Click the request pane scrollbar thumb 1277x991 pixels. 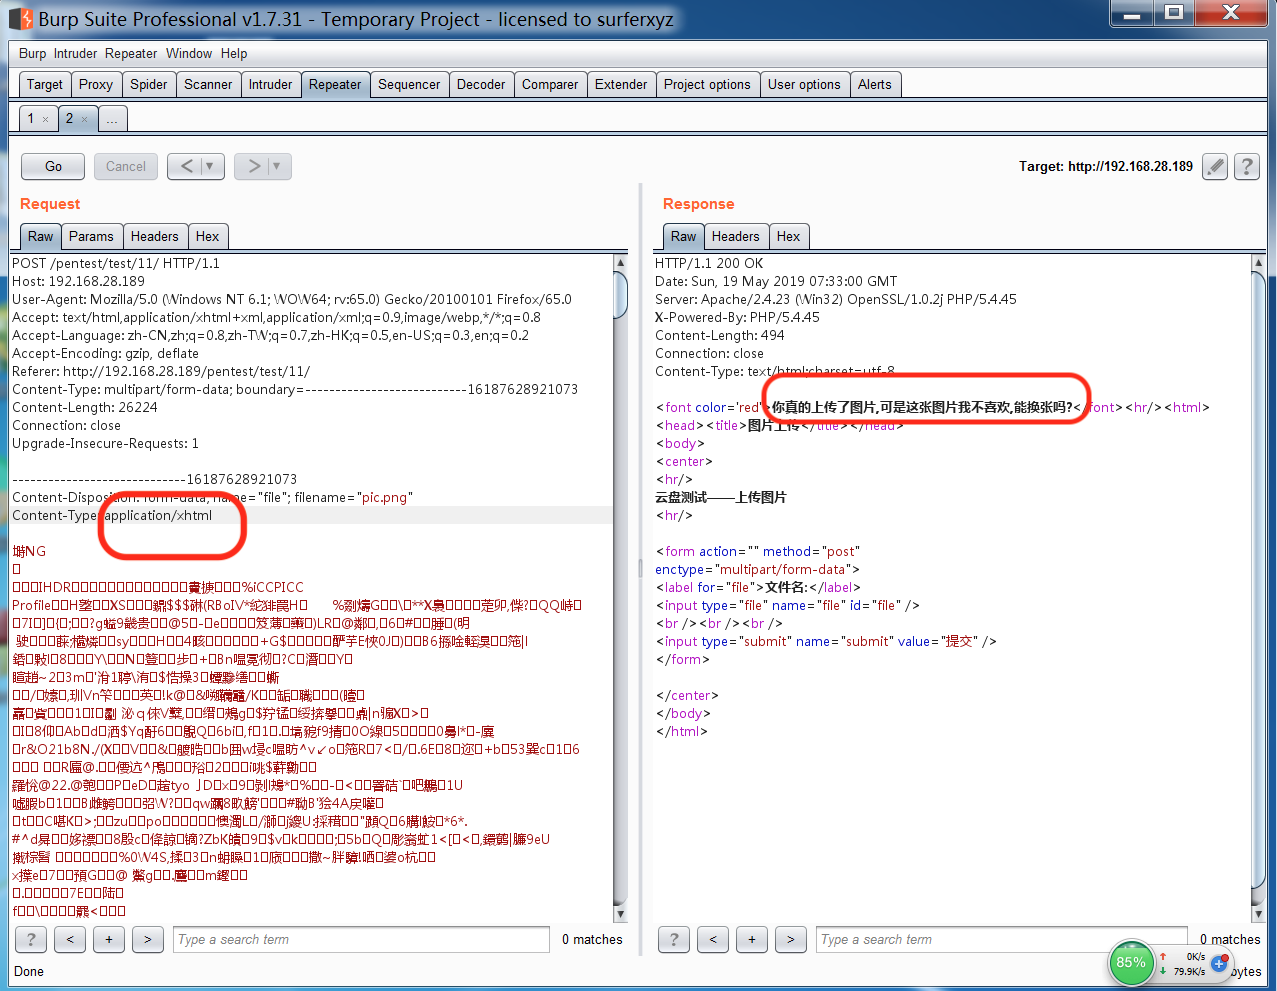(620, 294)
